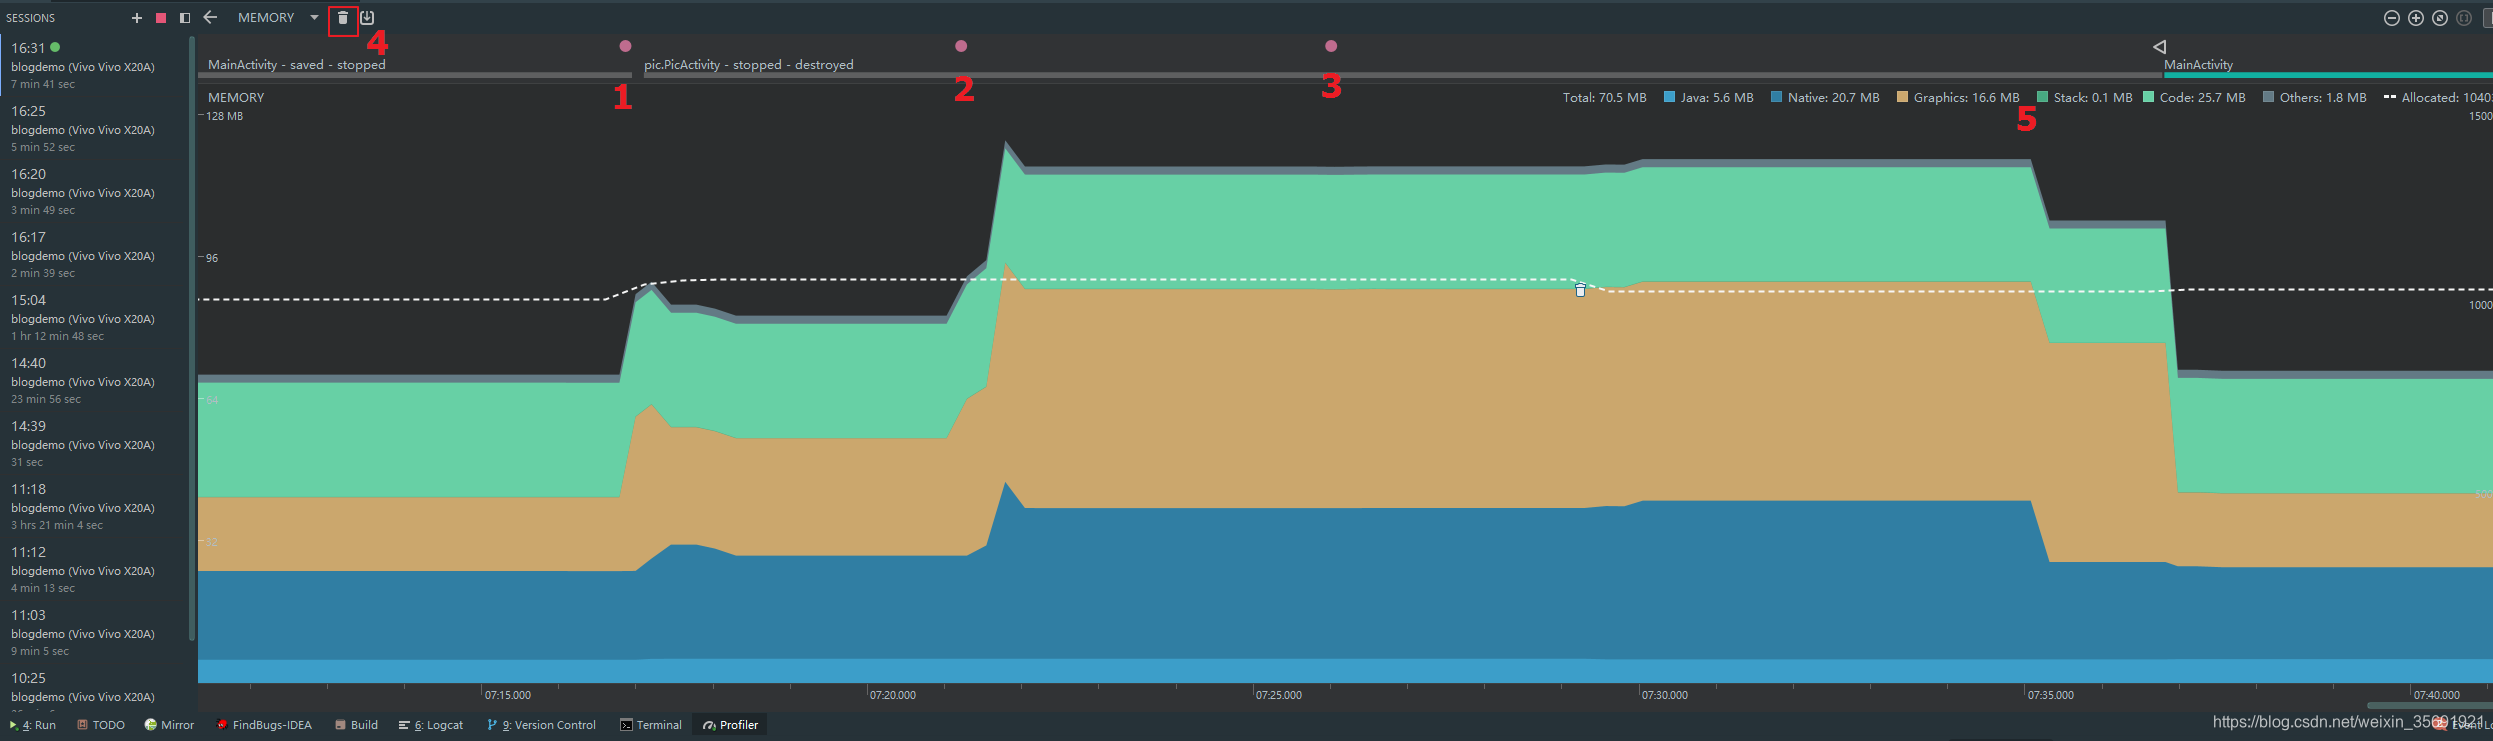Open the 14:40 blogdemo session
This screenshot has height=741, width=2493.
click(x=95, y=380)
